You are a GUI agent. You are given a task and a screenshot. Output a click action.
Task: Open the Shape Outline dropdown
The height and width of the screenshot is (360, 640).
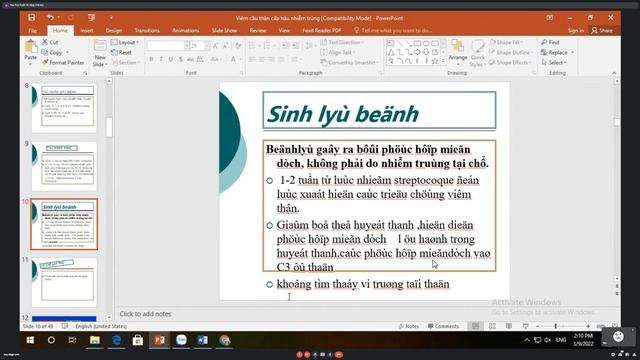511,52
